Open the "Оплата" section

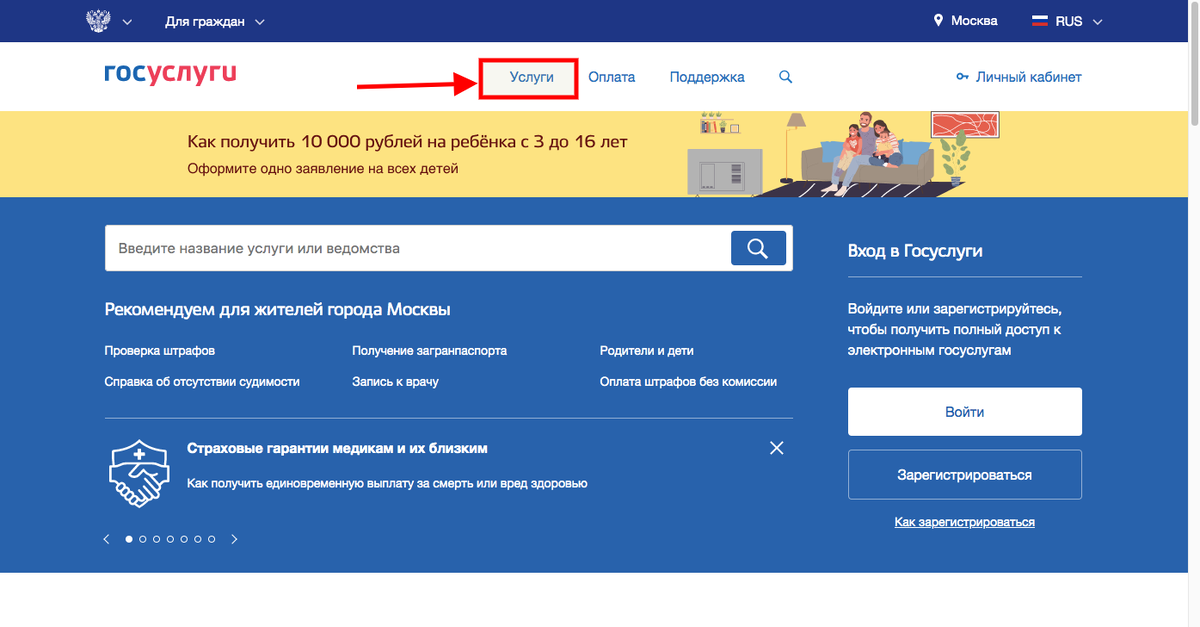[x=611, y=76]
